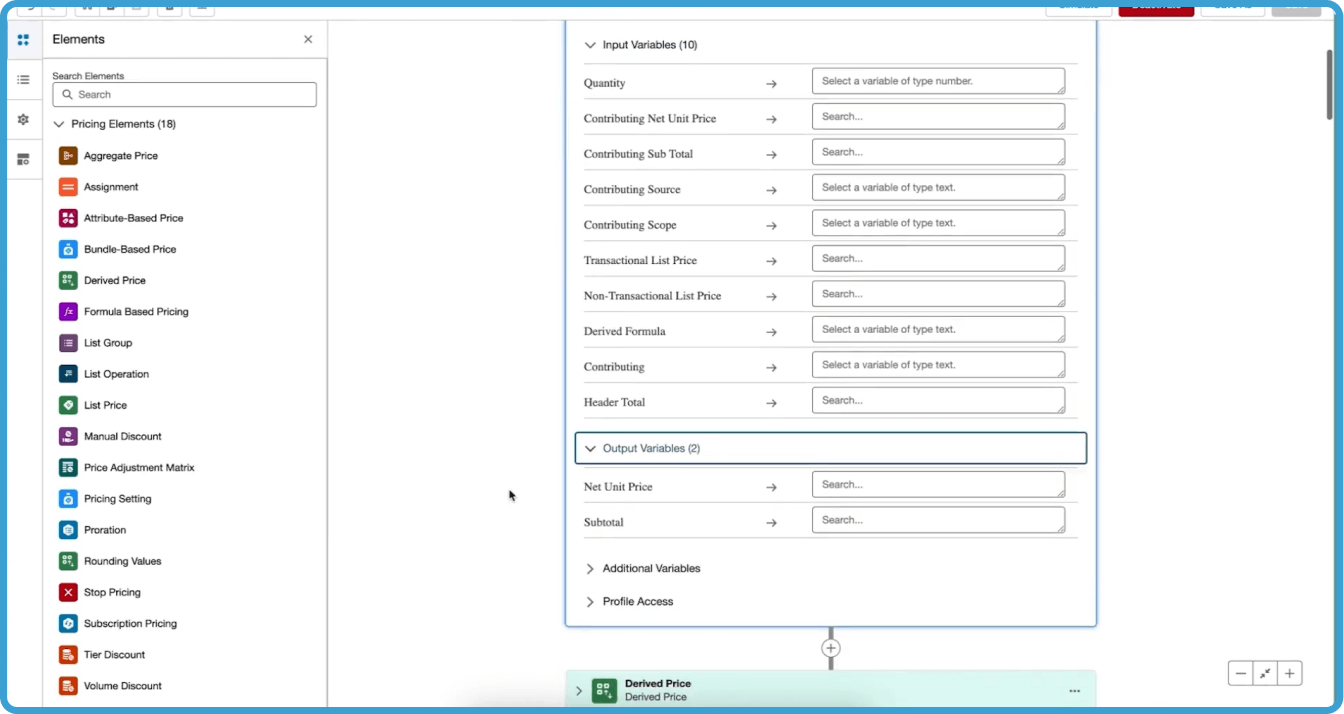The image size is (1344, 714).
Task: Click the fullscreen fit icon near zoom controls
Action: pyautogui.click(x=1264, y=672)
